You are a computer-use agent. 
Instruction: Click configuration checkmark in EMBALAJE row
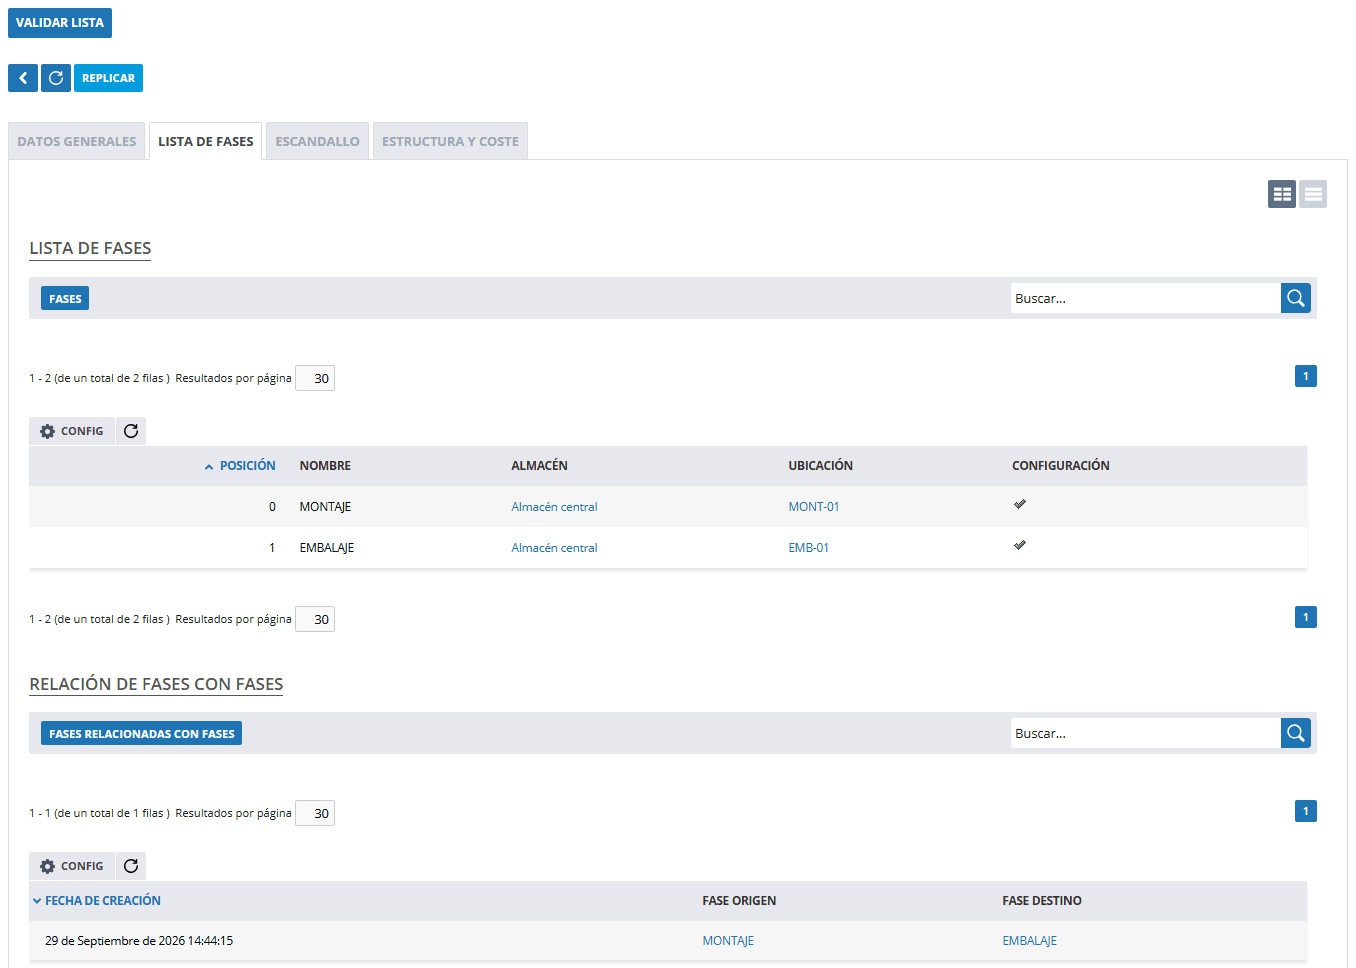click(1020, 546)
